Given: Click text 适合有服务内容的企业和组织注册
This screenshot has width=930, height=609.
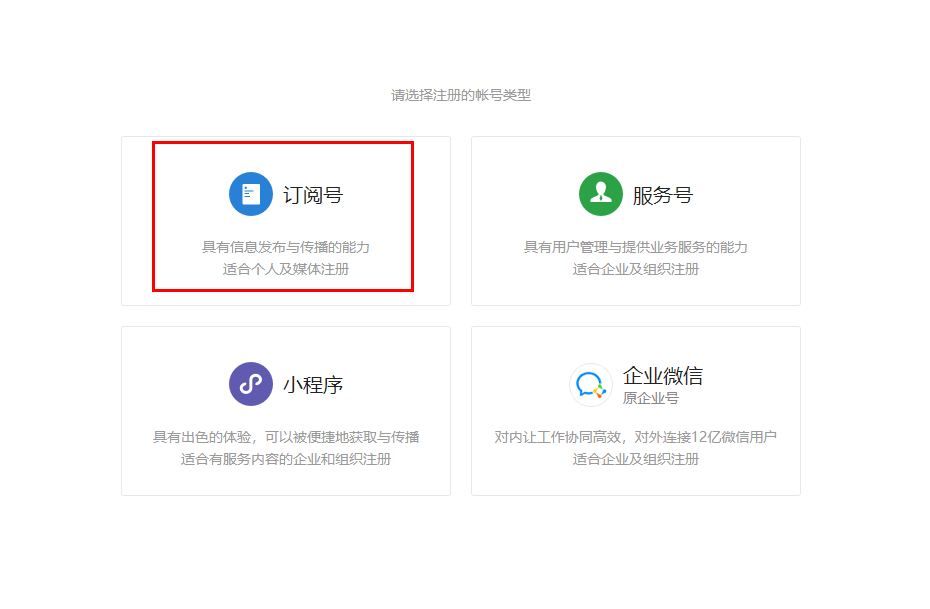Looking at the screenshot, I should 286,458.
